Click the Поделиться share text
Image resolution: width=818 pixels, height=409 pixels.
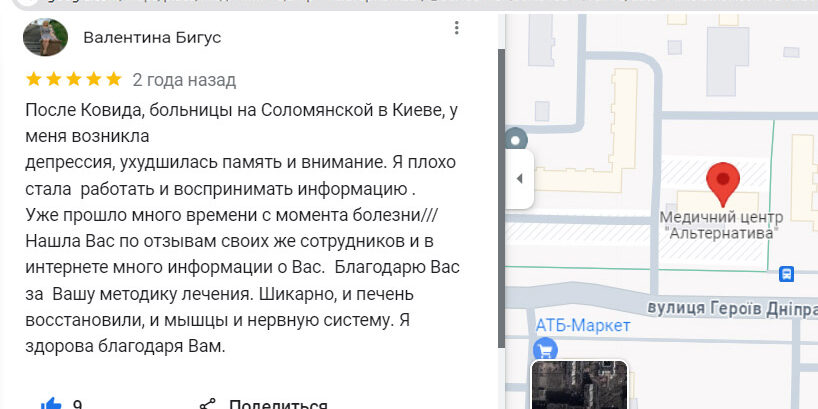click(278, 404)
